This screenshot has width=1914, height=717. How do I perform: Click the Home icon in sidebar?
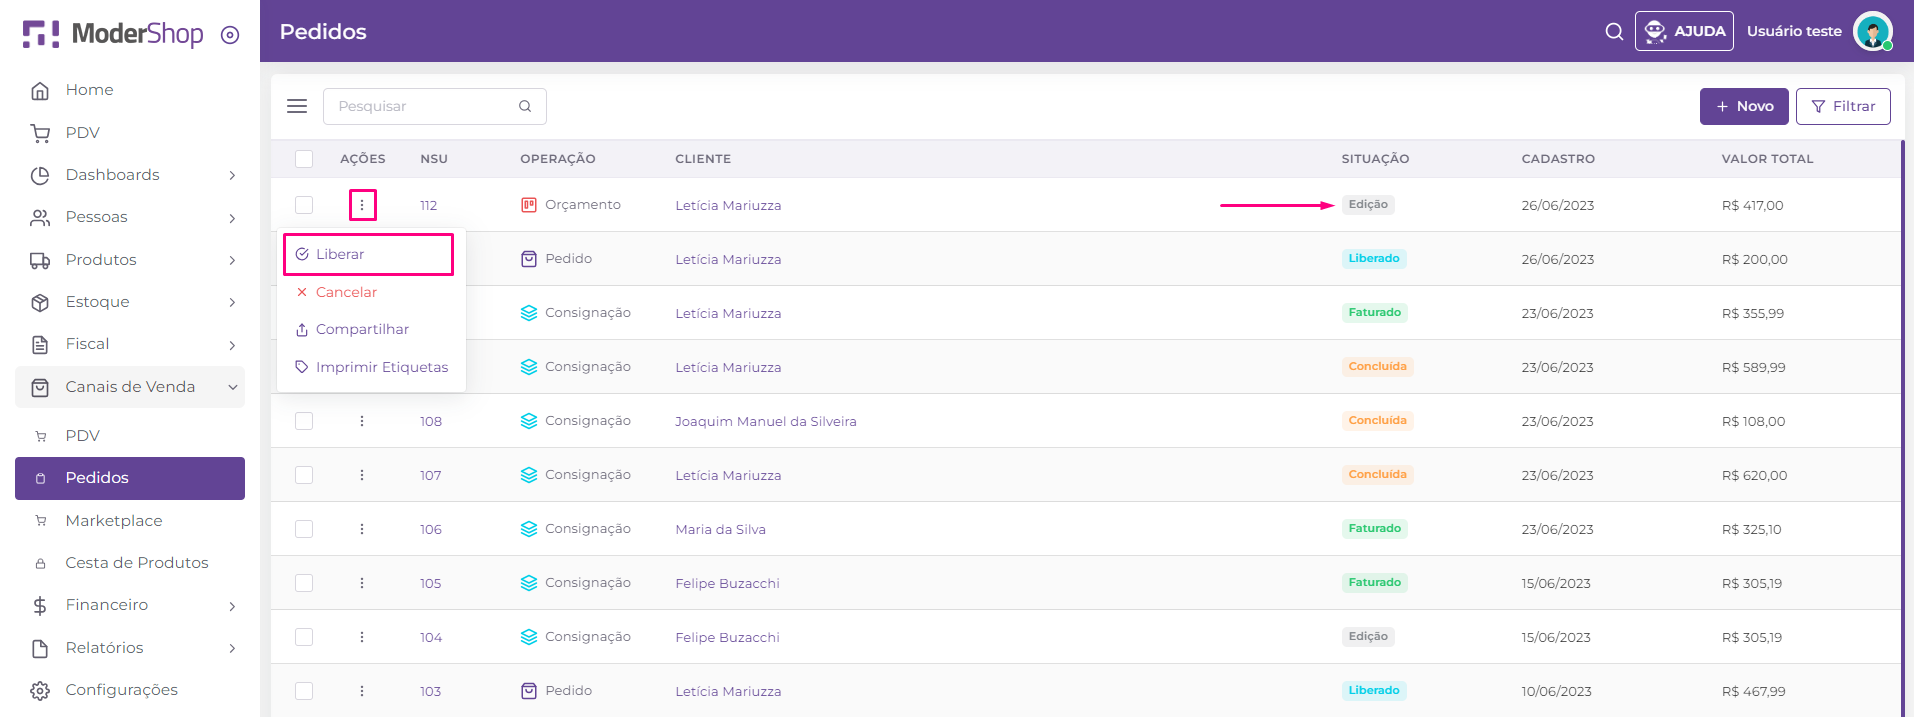(40, 90)
